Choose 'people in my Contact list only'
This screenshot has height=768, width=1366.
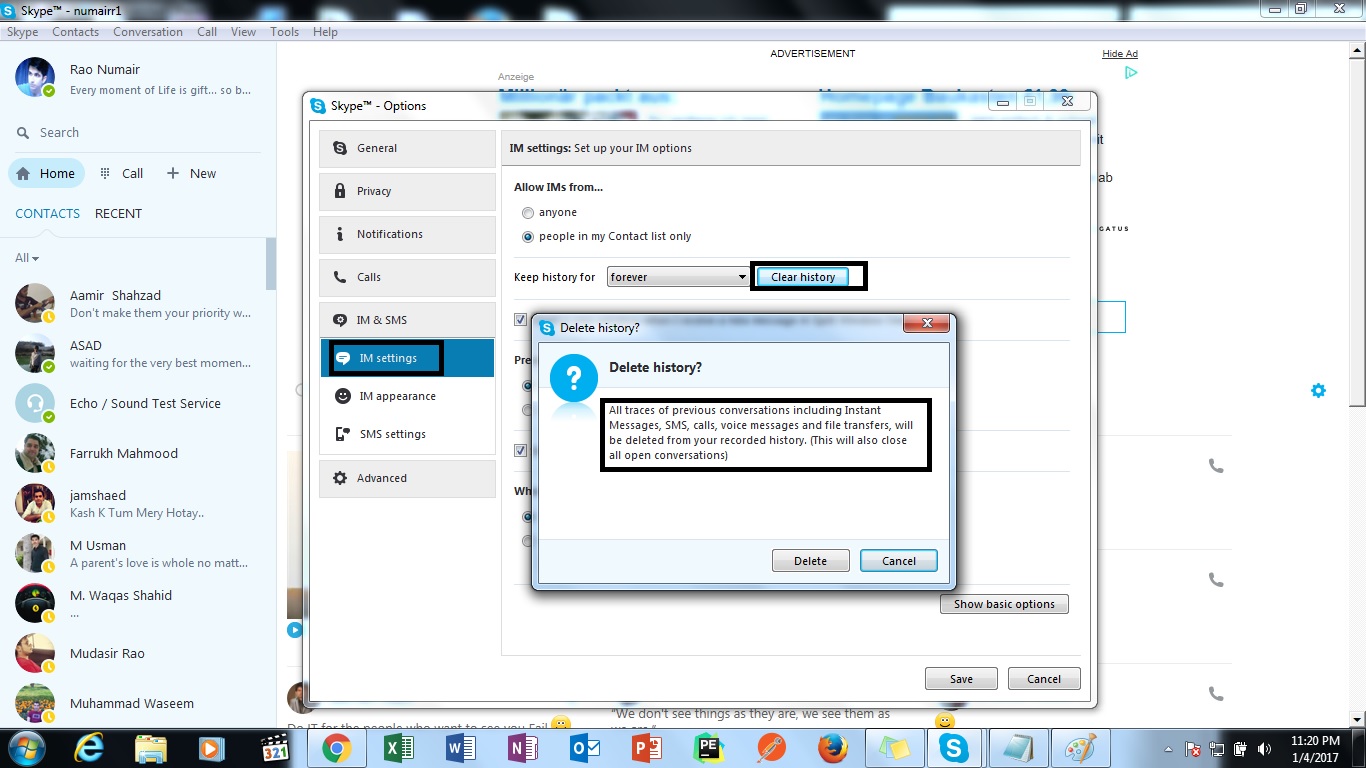pos(528,236)
